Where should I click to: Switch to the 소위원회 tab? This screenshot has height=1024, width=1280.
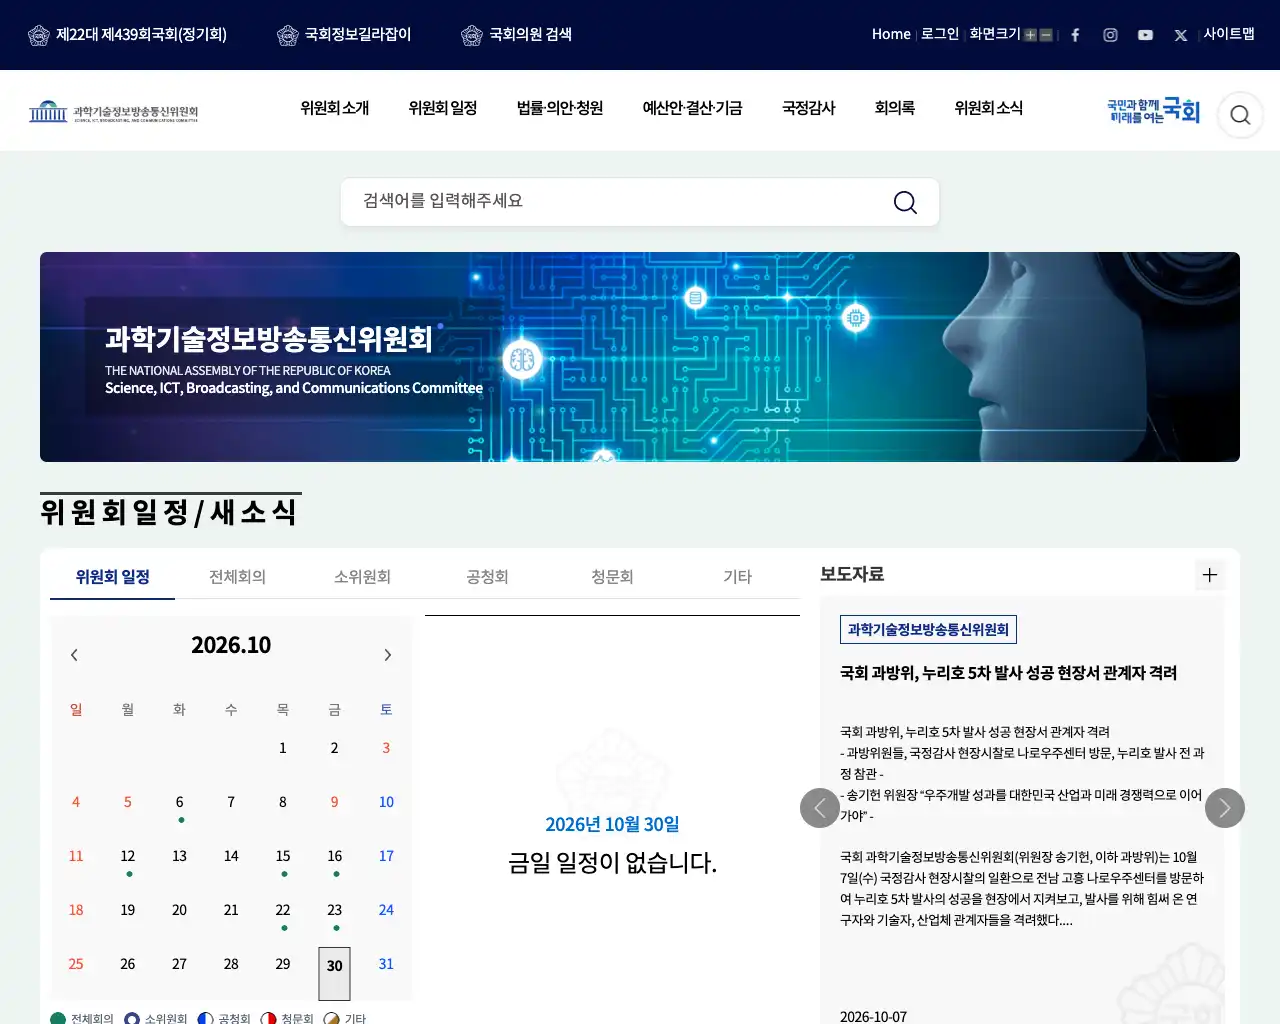click(363, 577)
